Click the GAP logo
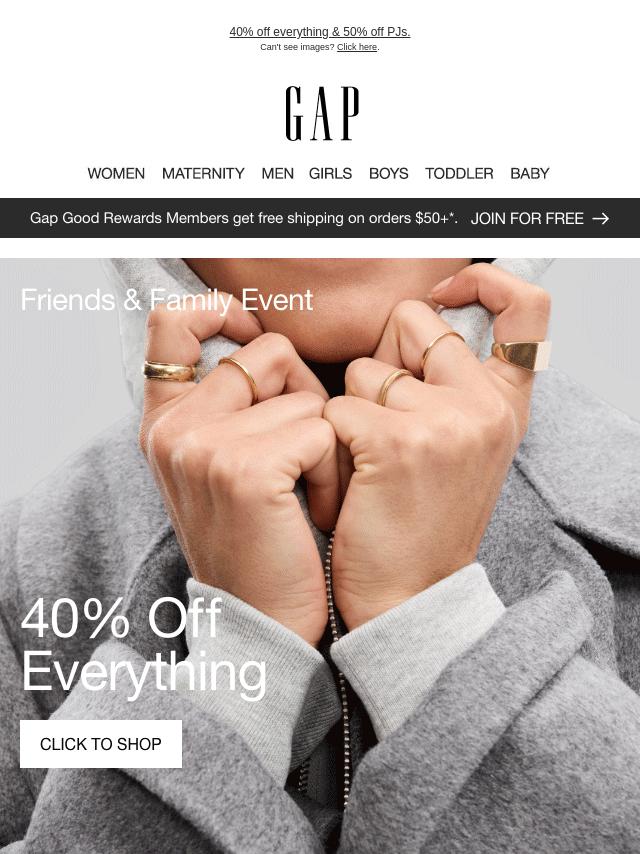 (x=322, y=113)
